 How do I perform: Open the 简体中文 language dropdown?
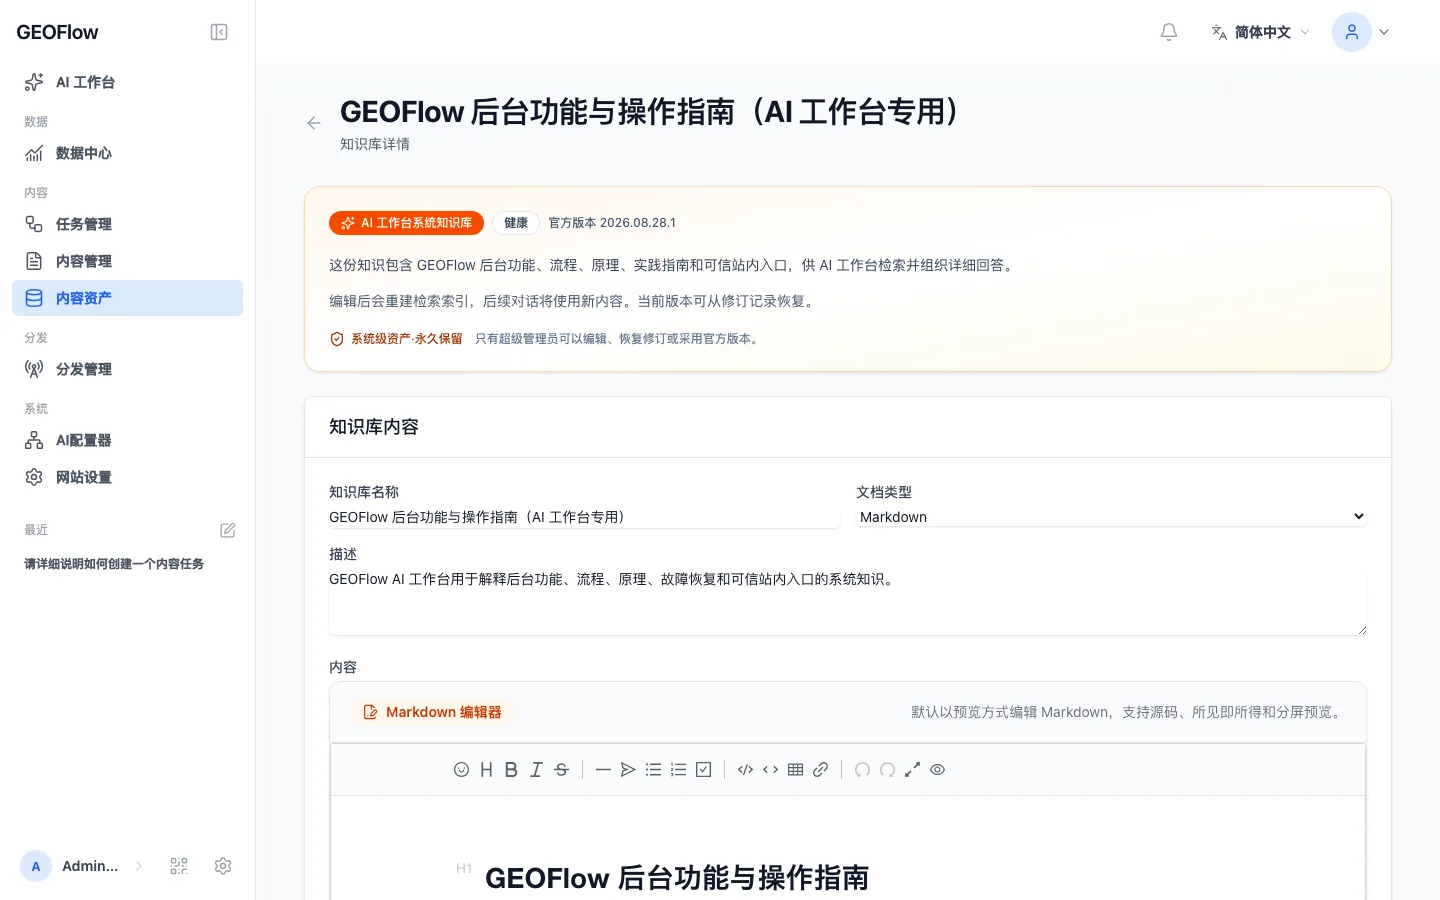(1260, 32)
